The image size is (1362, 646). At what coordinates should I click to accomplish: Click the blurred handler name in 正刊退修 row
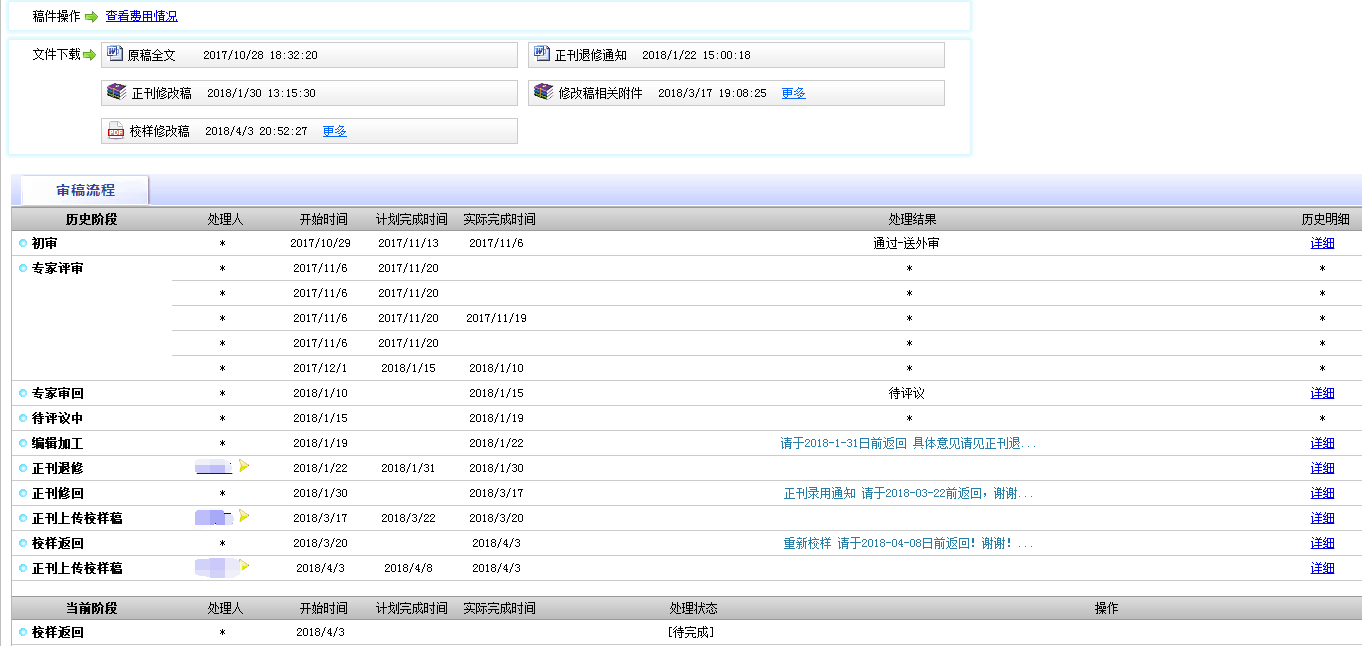[x=215, y=467]
